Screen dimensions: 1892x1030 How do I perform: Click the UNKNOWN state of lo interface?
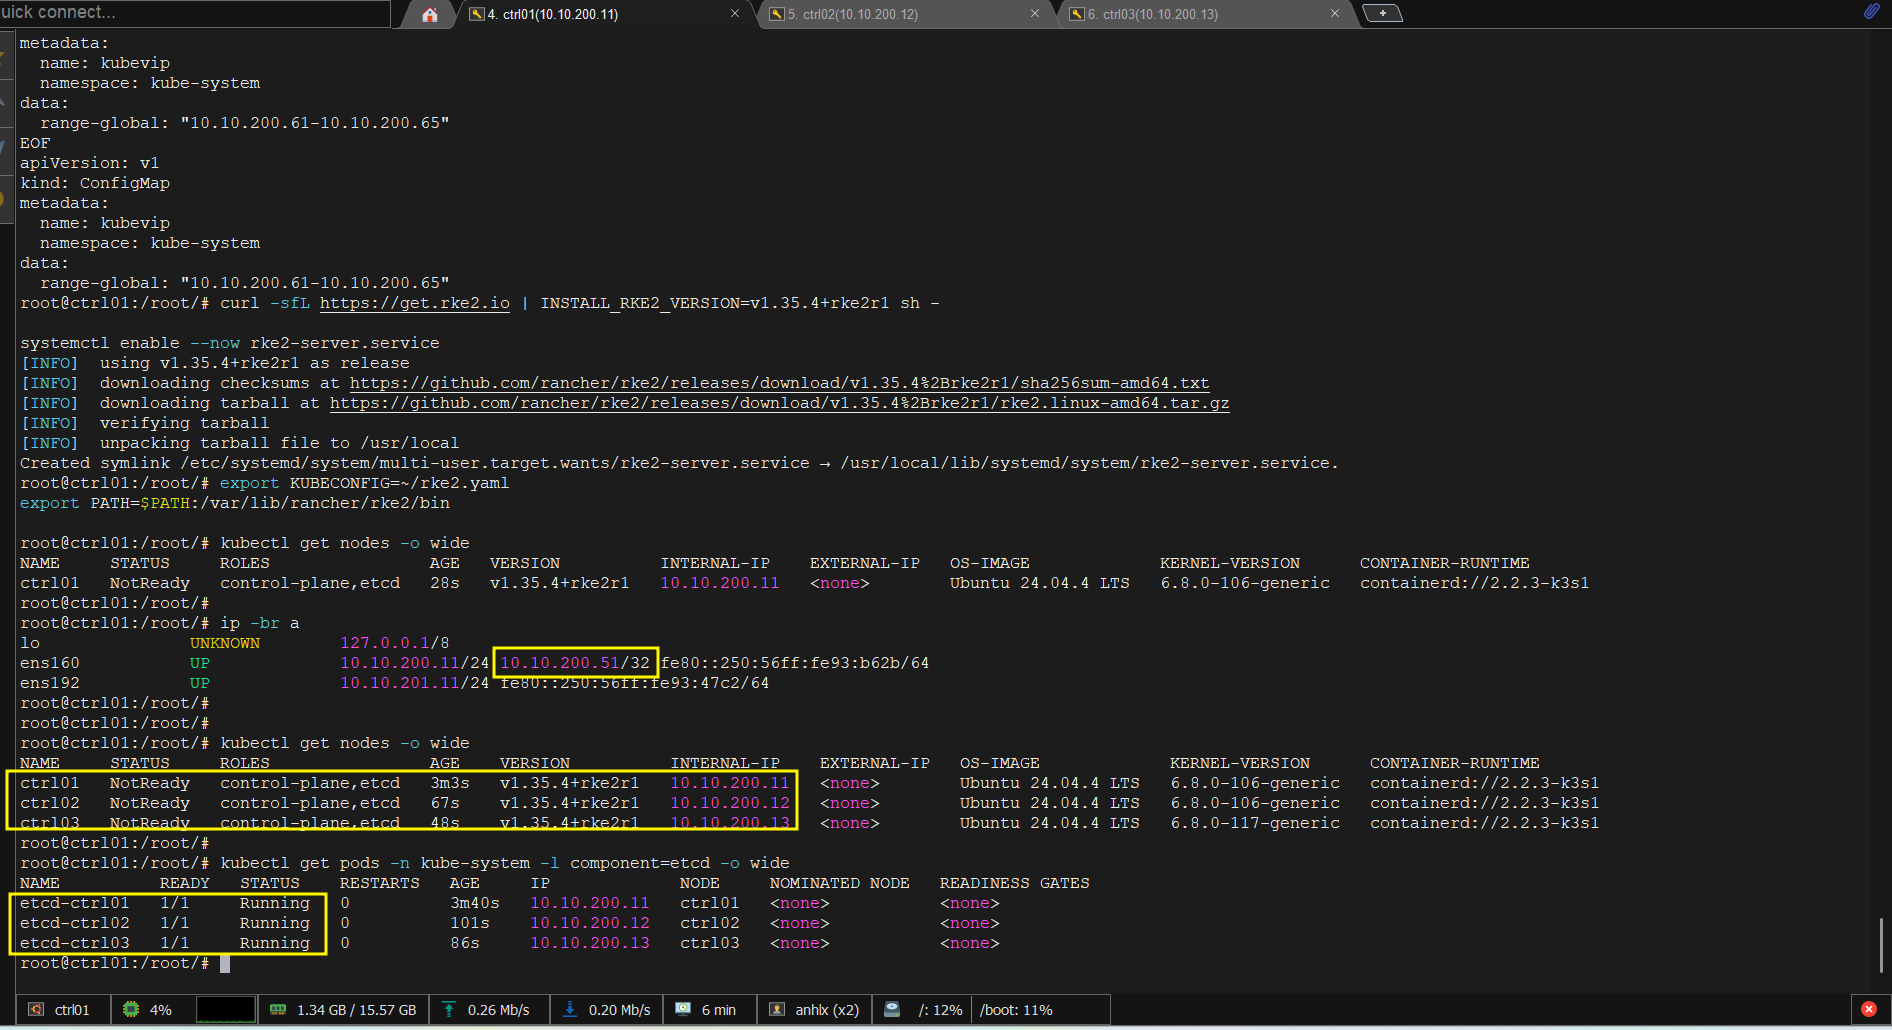click(225, 643)
